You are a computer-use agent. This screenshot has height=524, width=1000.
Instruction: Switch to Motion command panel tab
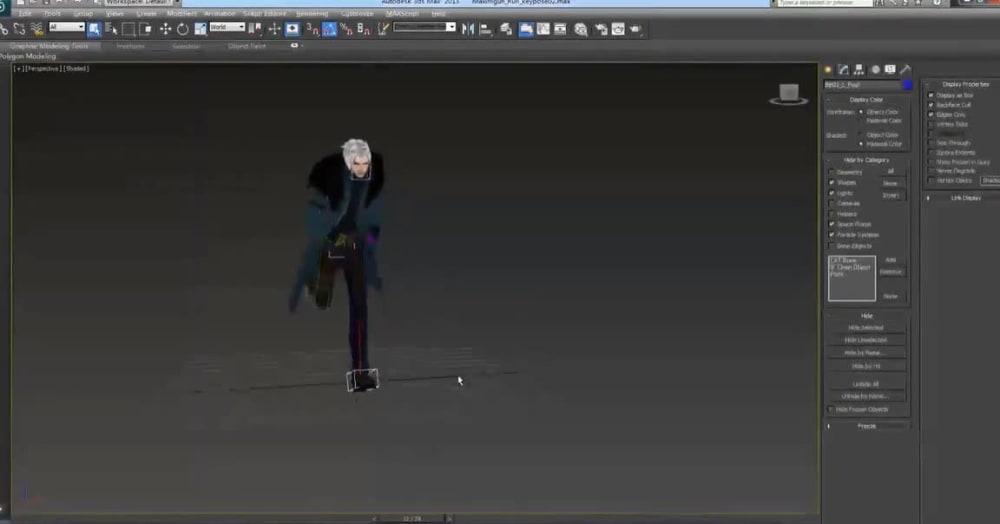coord(875,69)
